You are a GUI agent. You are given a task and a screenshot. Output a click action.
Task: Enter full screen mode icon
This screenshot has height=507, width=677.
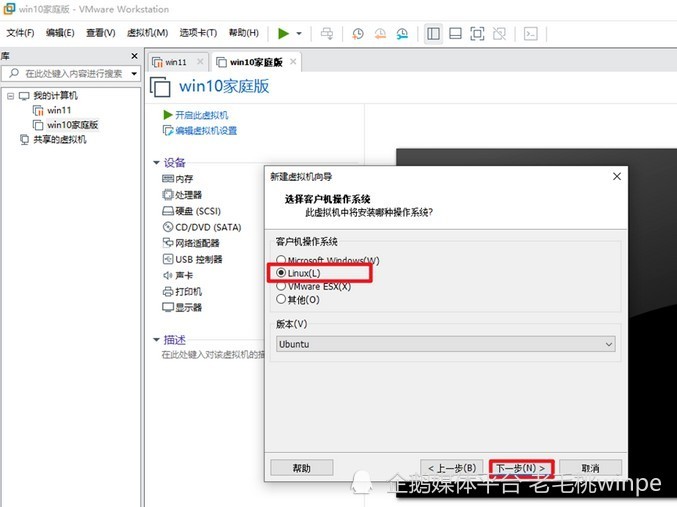click(477, 34)
